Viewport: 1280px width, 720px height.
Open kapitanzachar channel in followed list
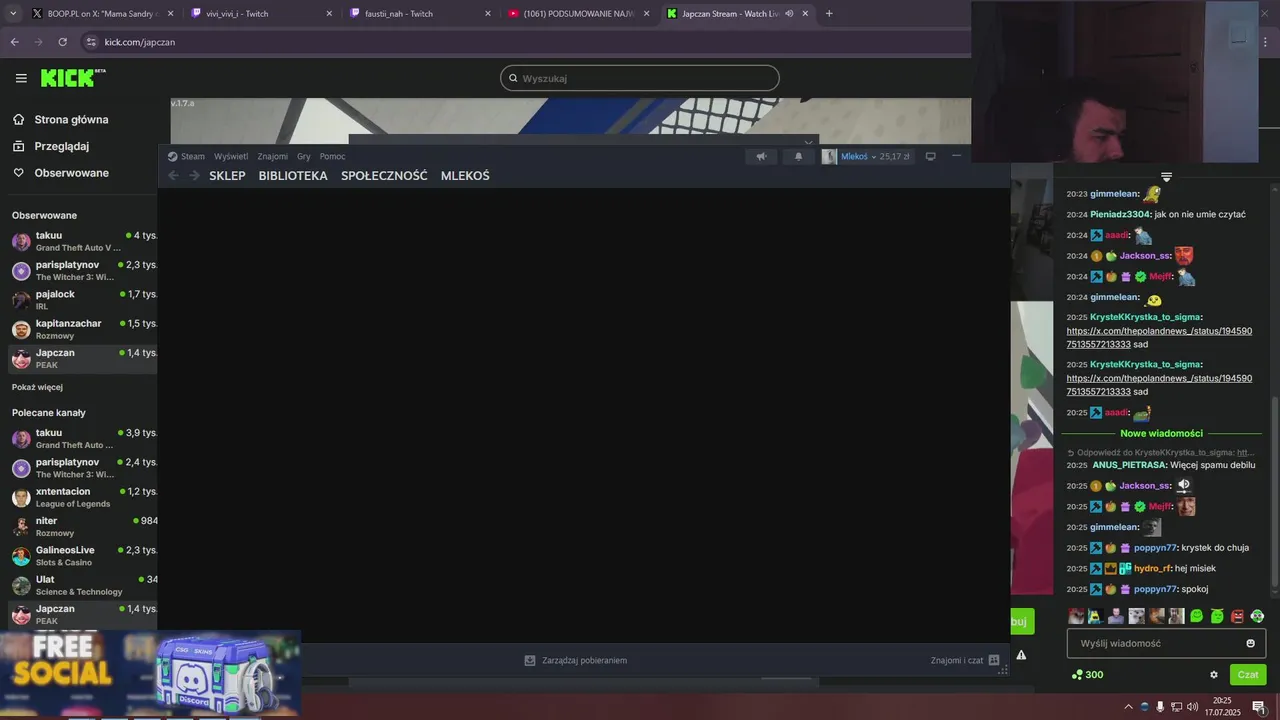[x=83, y=329]
